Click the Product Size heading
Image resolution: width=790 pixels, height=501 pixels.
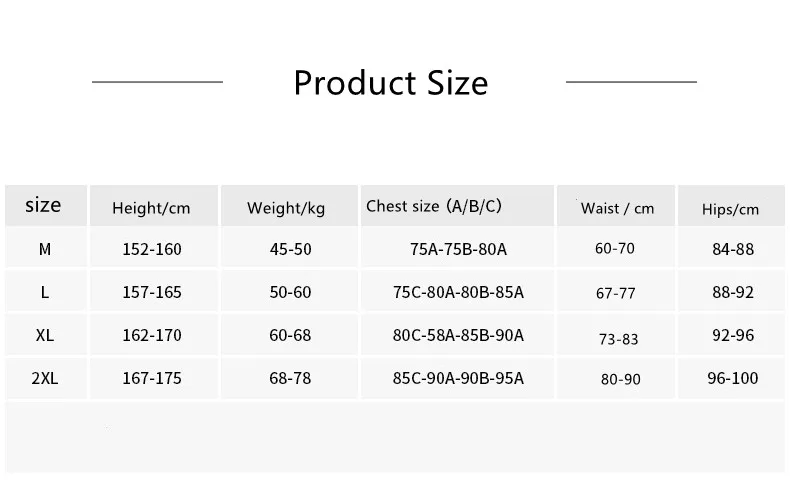pos(391,83)
